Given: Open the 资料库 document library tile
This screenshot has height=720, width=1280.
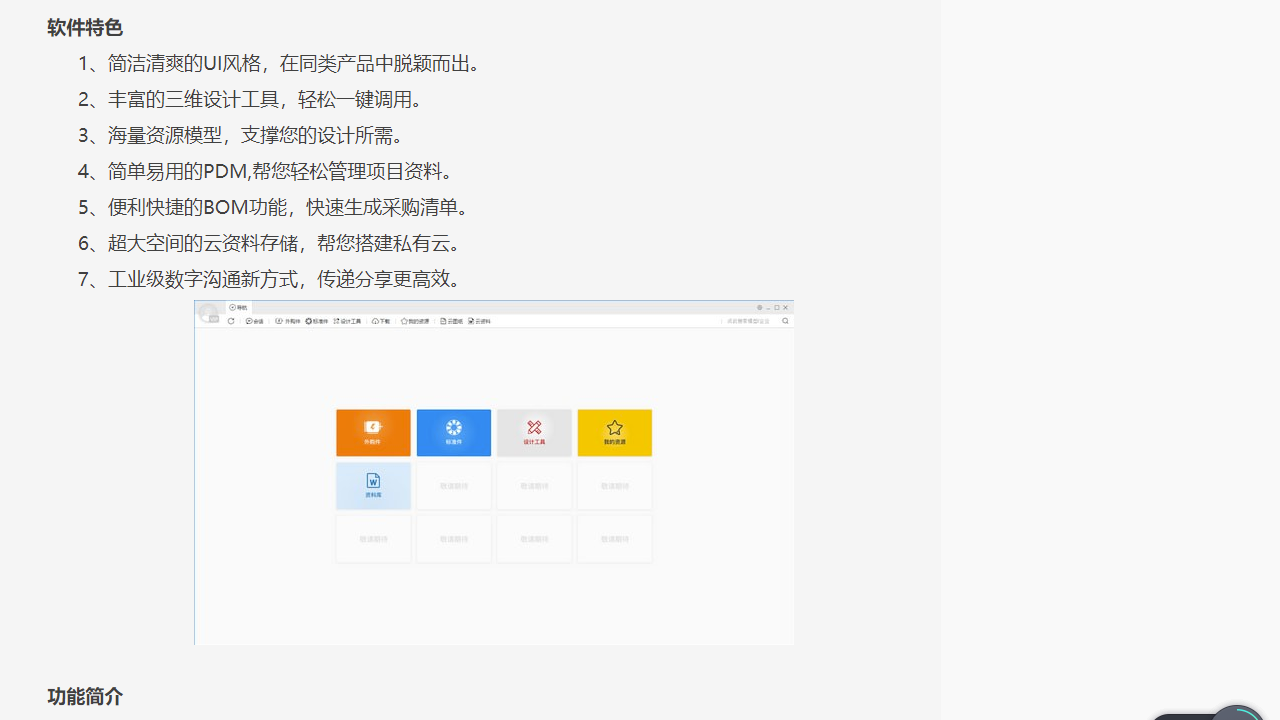Looking at the screenshot, I should 373,485.
